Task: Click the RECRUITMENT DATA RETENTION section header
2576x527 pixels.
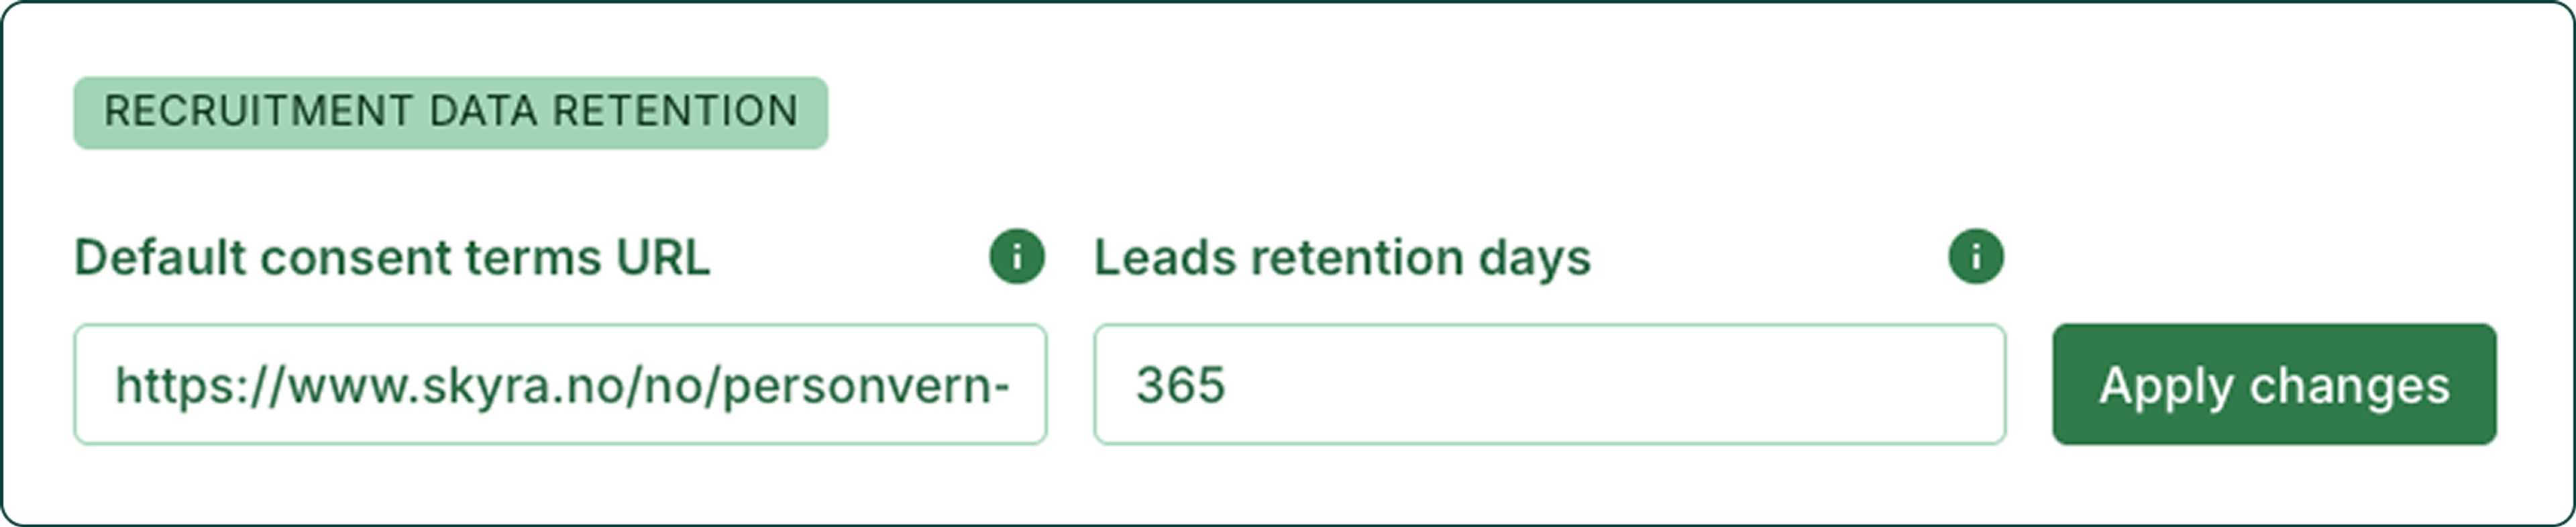Action: tap(451, 112)
